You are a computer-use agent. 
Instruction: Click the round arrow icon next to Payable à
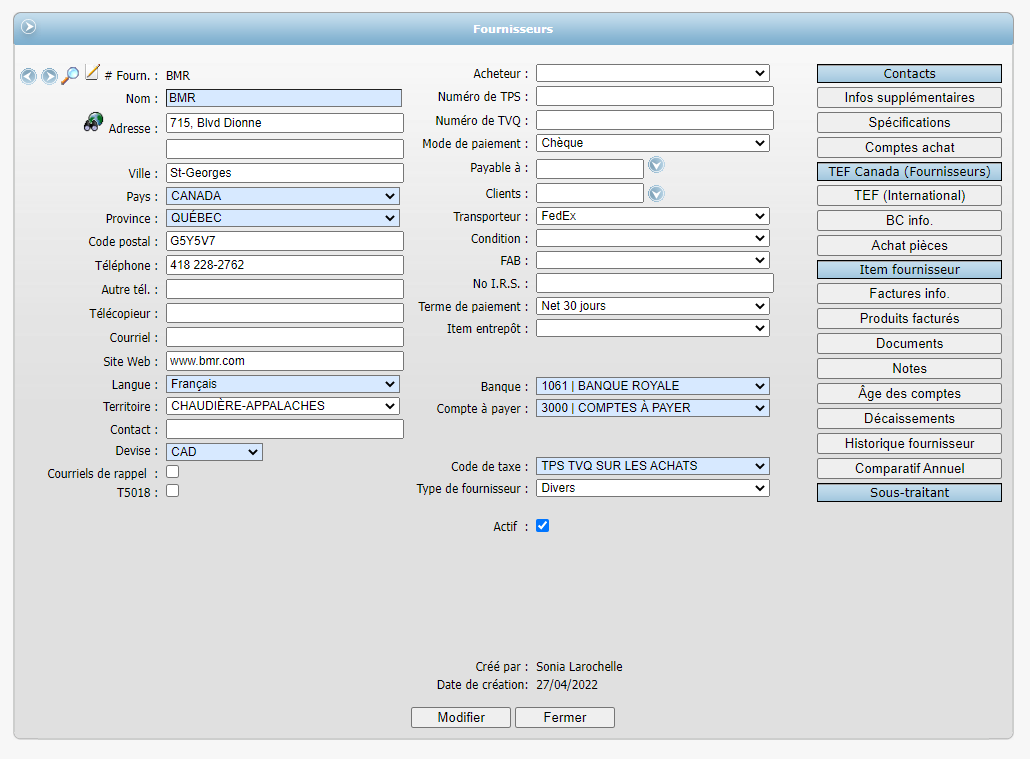(x=656, y=165)
